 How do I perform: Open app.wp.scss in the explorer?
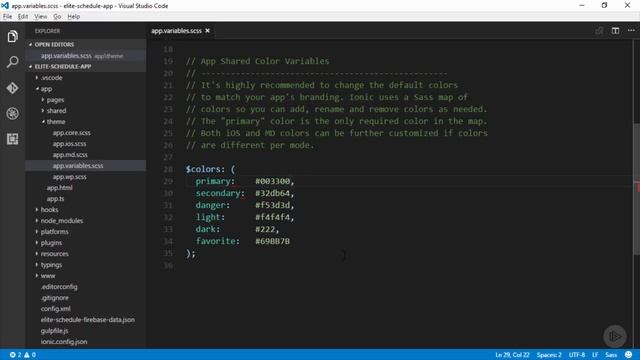click(69, 177)
